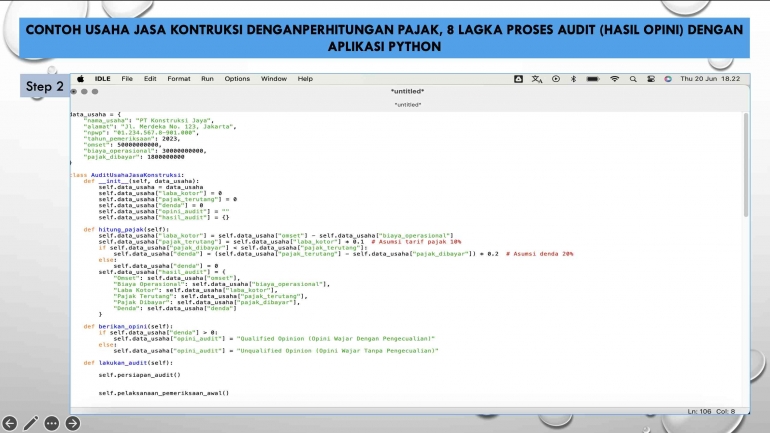The image size is (770, 433).
Task: Open Spotlight search
Action: 633,79
